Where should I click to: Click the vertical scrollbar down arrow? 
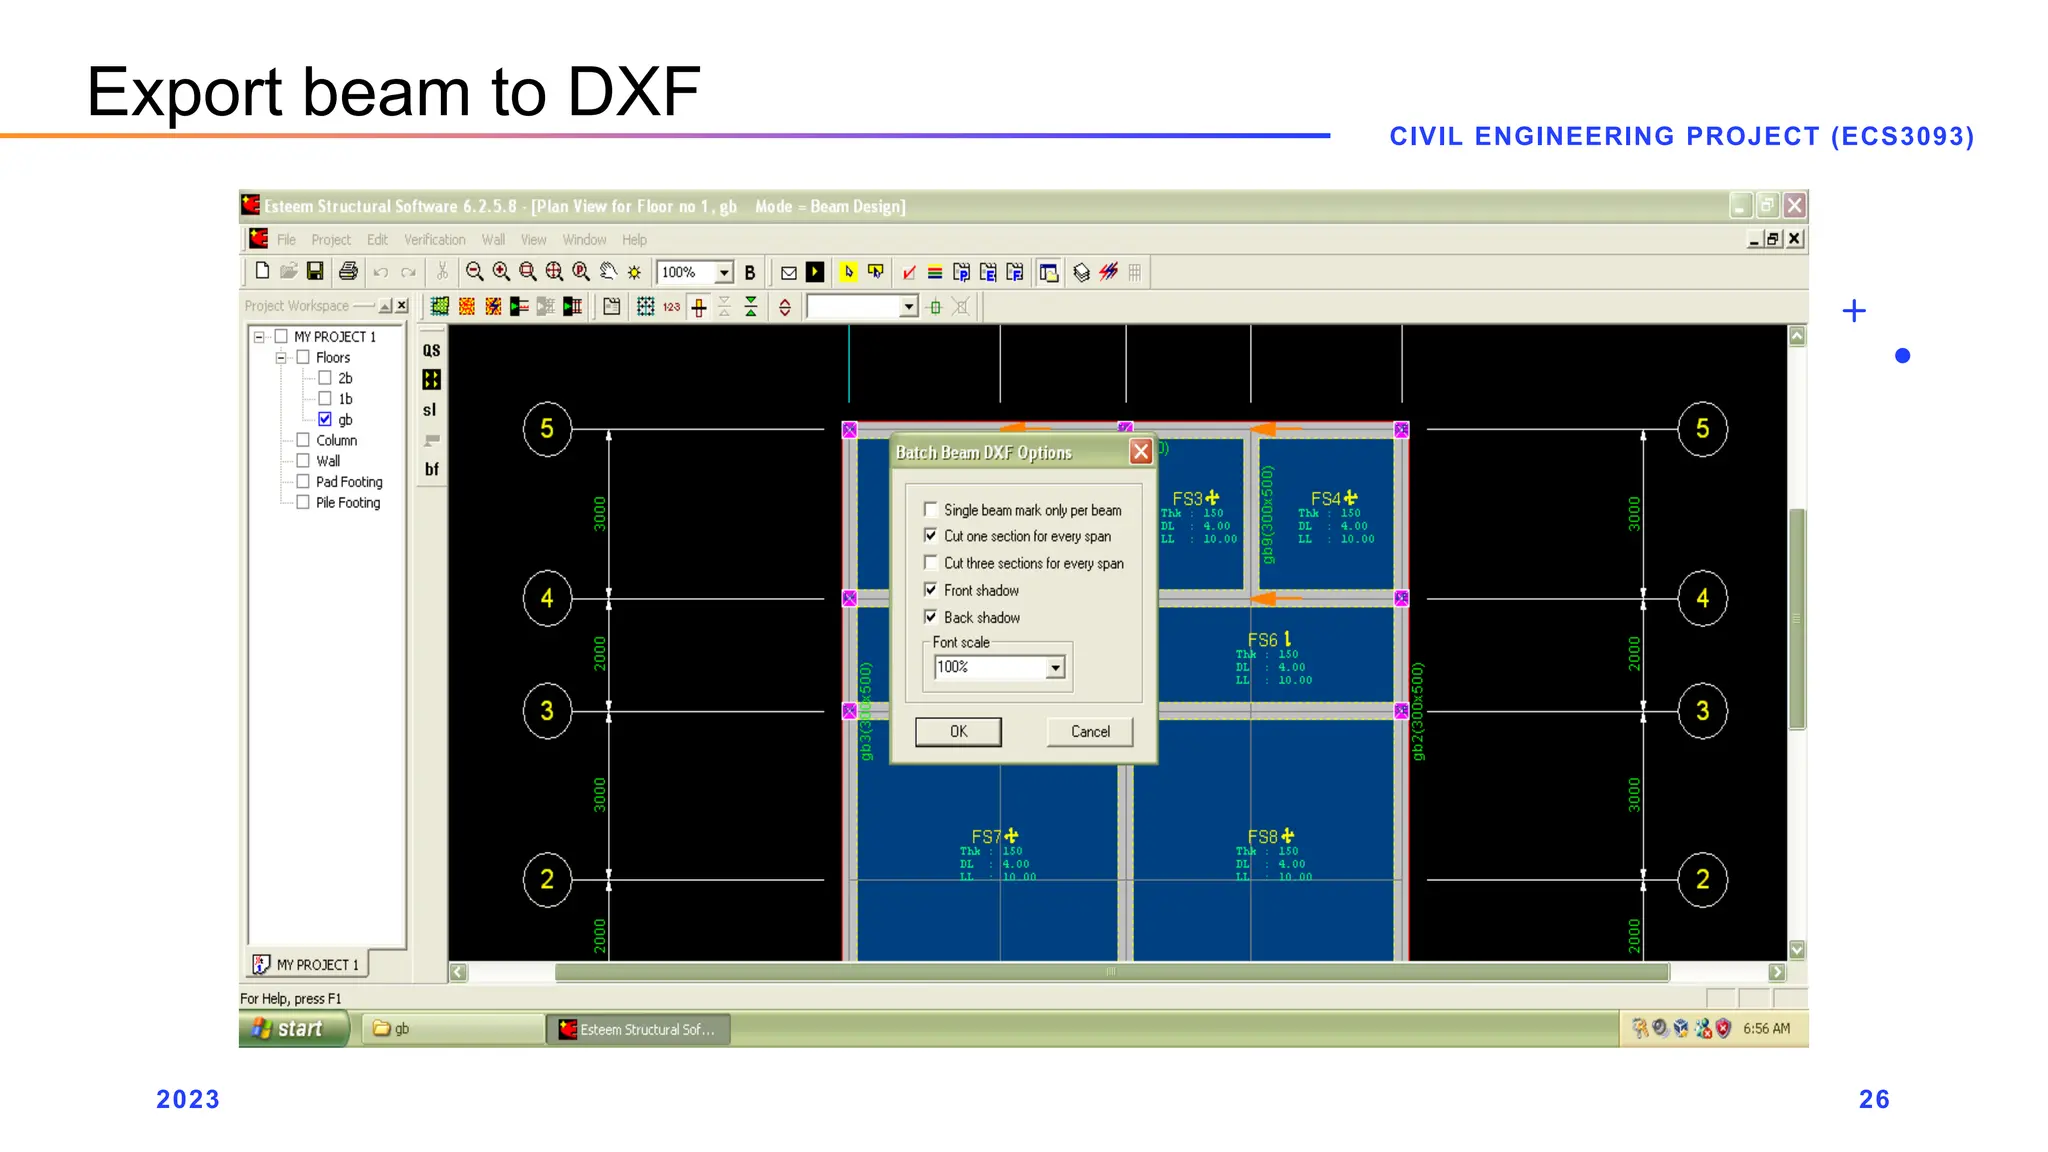[x=1797, y=949]
